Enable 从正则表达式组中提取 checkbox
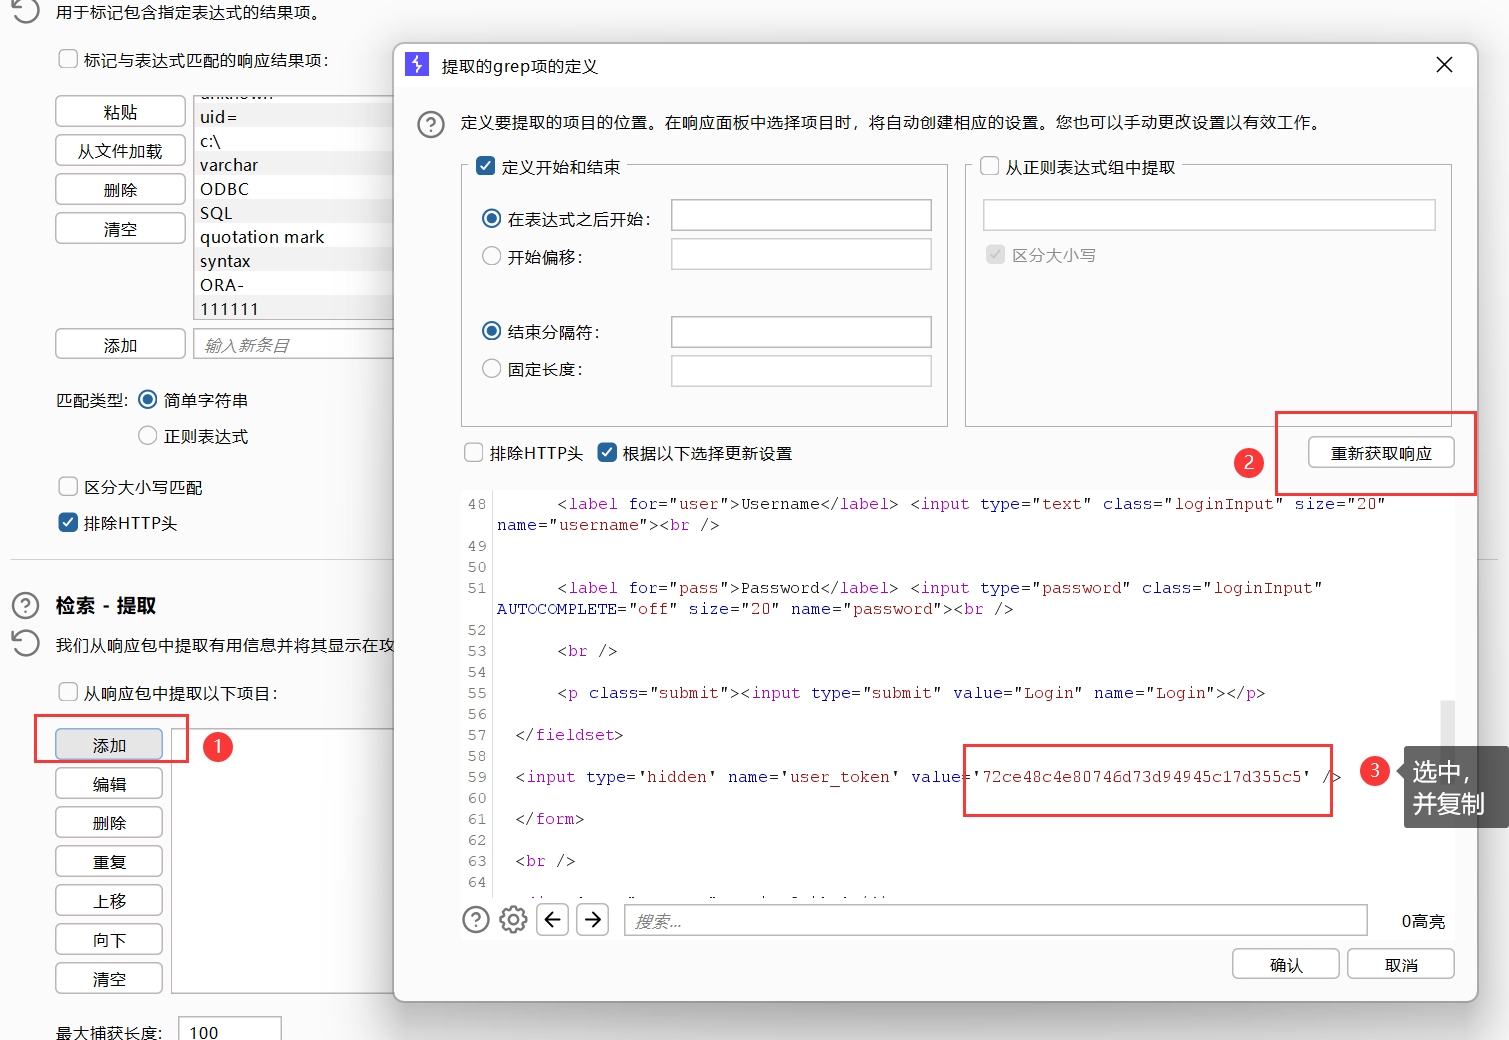Viewport: 1509px width, 1040px height. [x=990, y=166]
